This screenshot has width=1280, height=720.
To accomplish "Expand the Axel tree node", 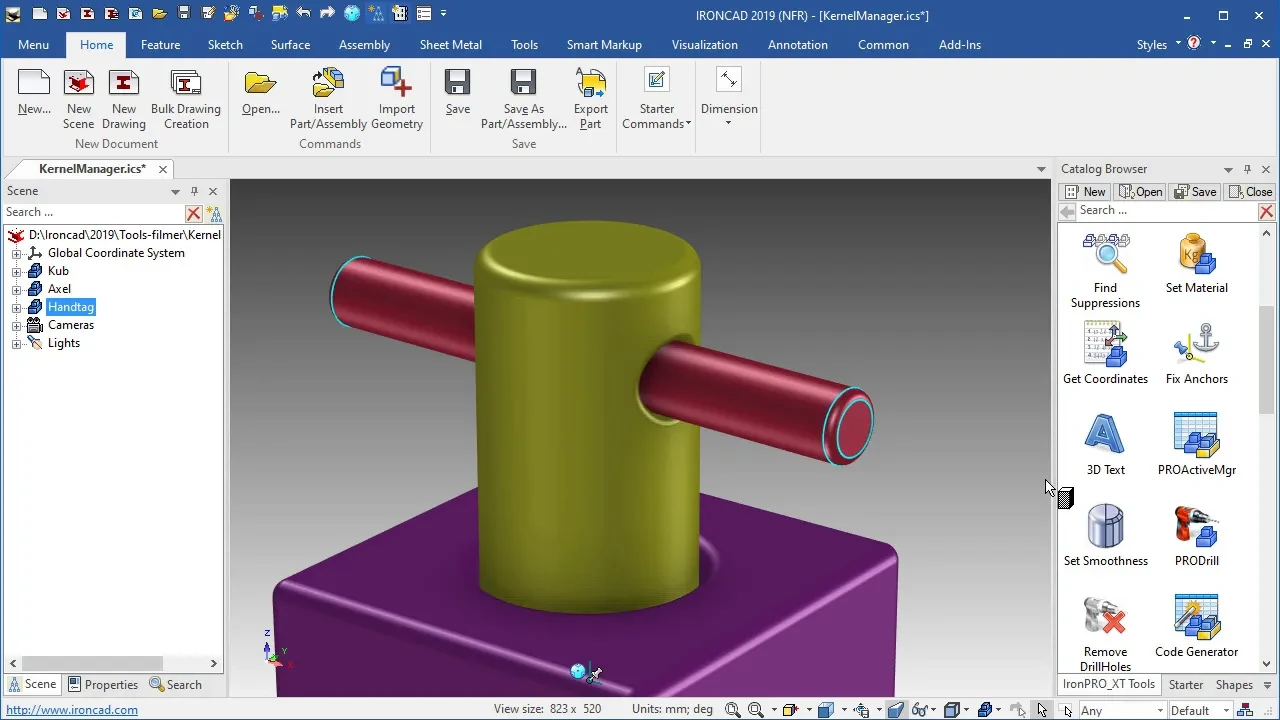I will pos(16,289).
